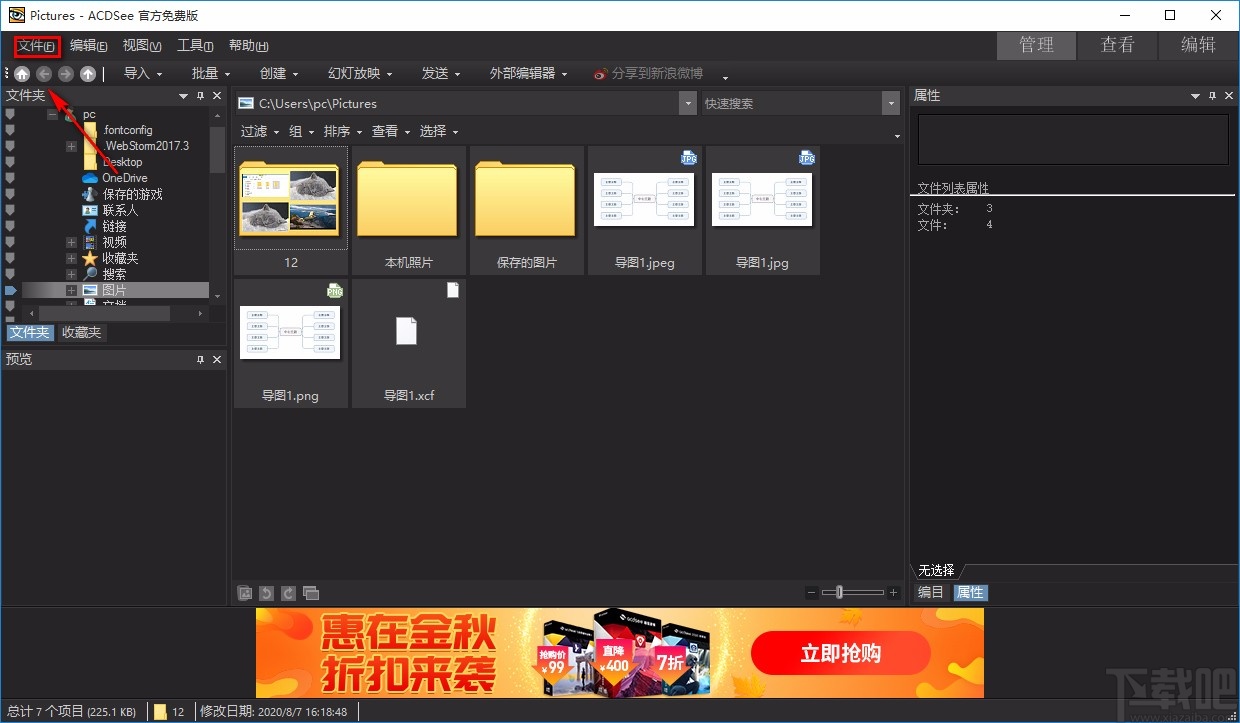Image resolution: width=1240 pixels, height=723 pixels.
Task: Switch to the 收藏夹 tab
Action: click(x=80, y=332)
